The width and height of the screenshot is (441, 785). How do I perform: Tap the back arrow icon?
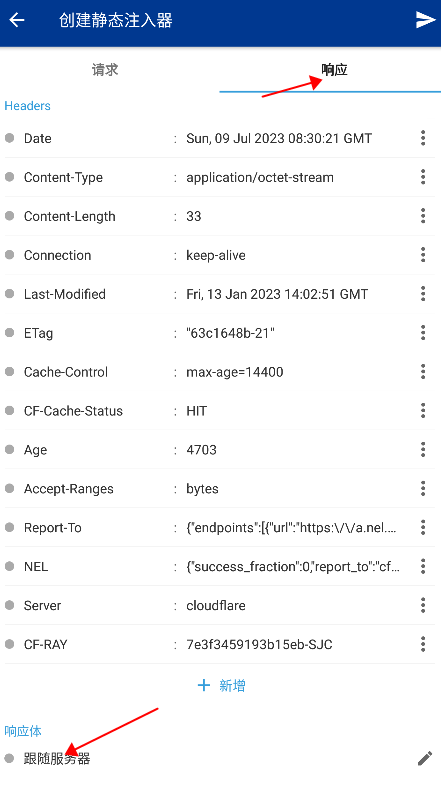click(x=17, y=20)
